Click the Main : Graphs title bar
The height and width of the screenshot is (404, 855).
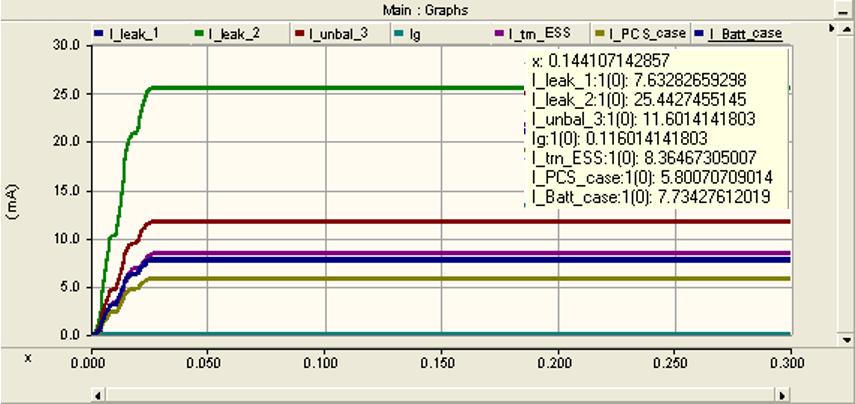(425, 10)
